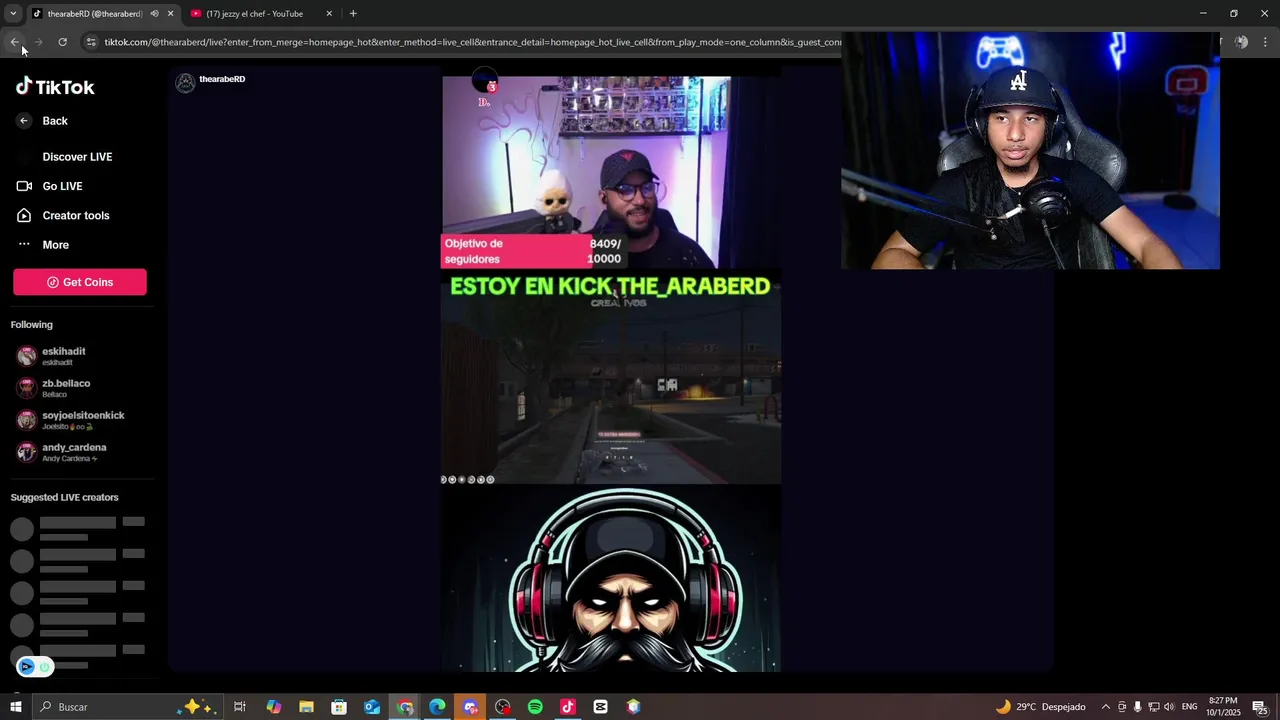1280x720 pixels.
Task: Click the 29°C Despejado weather widget
Action: tap(1040, 707)
